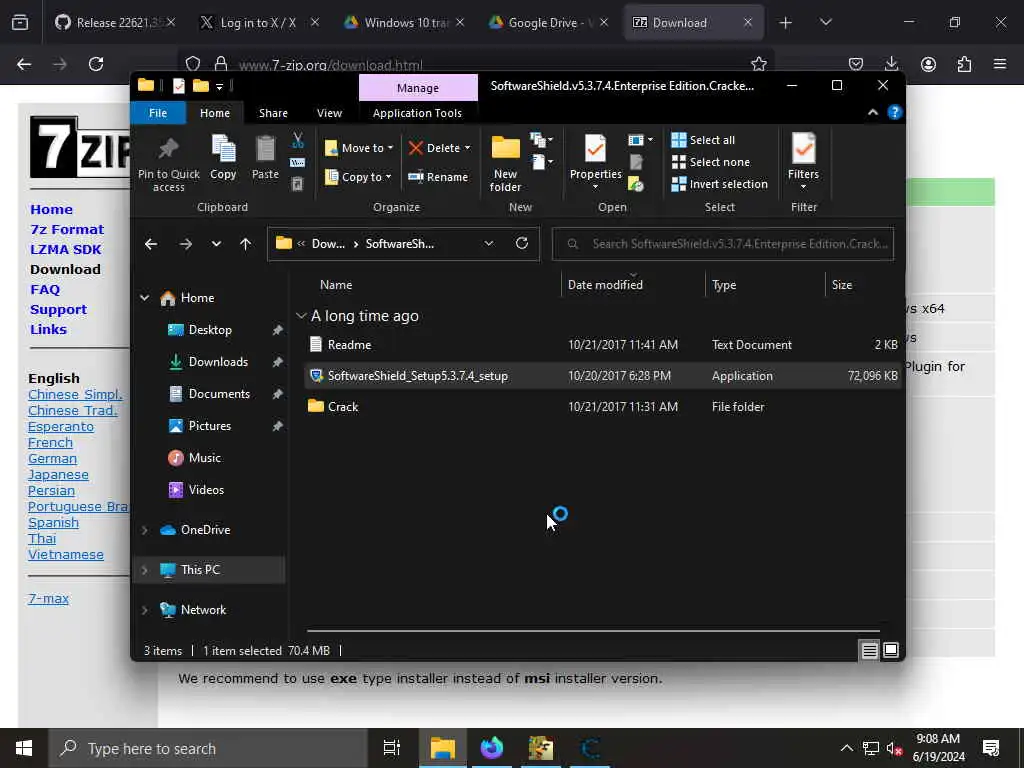Click the Paste icon in ribbon
The height and width of the screenshot is (768, 1024).
[x=265, y=149]
